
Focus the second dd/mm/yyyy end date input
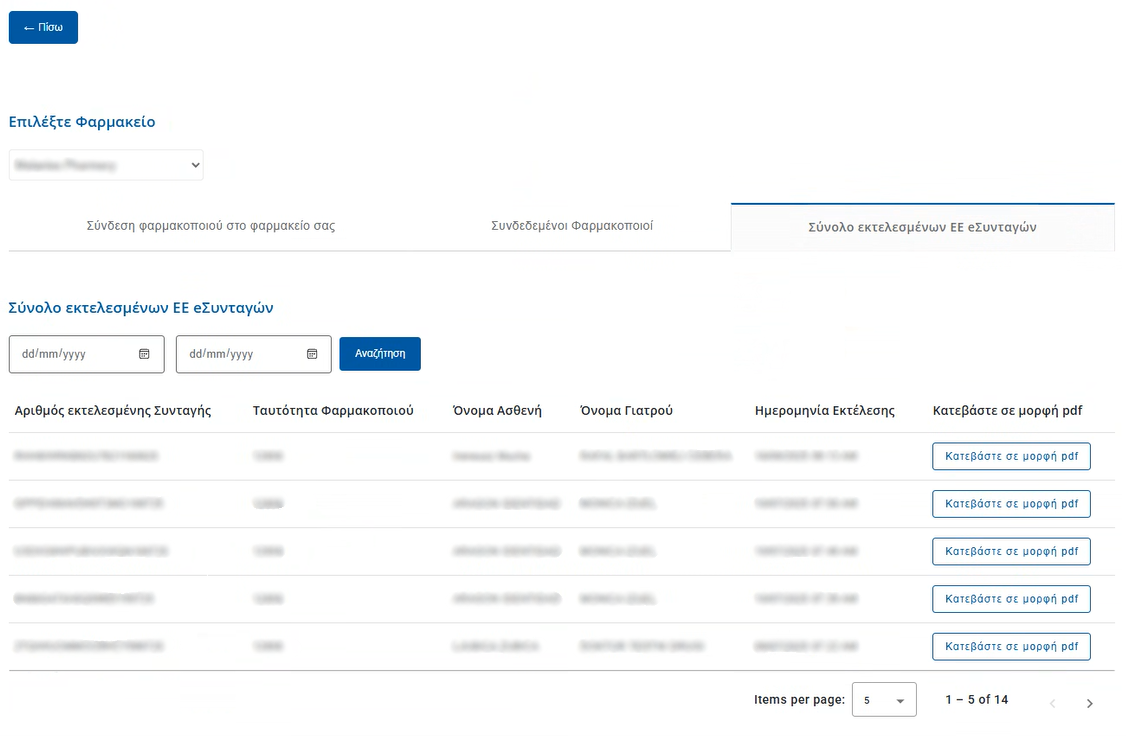coord(238,354)
